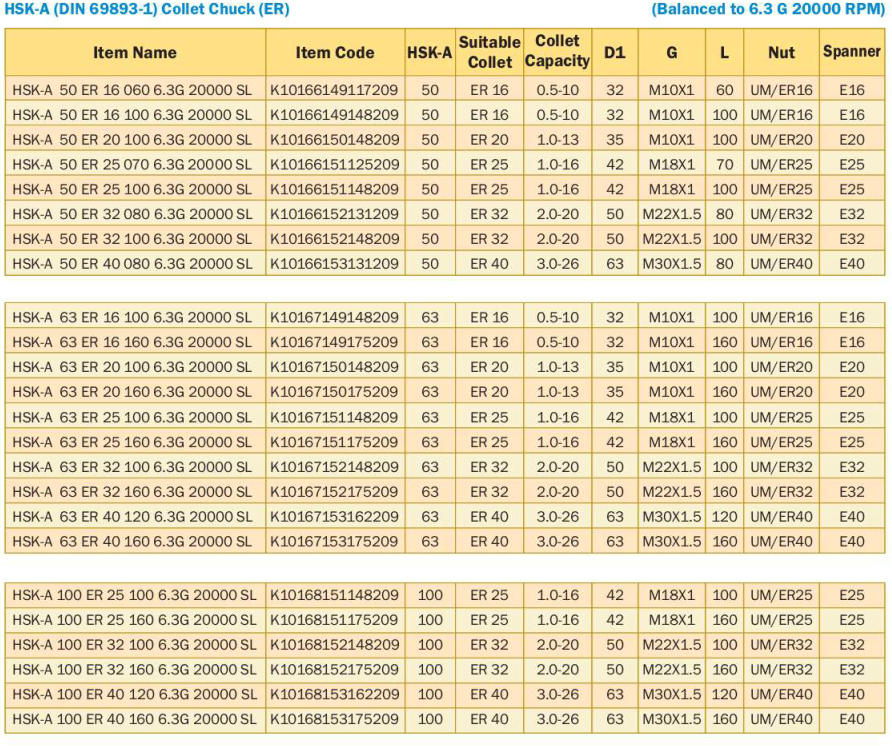This screenshot has width=892, height=746.
Task: Click nut UM/ER20 in the K10166150148209 row
Action: (781, 139)
